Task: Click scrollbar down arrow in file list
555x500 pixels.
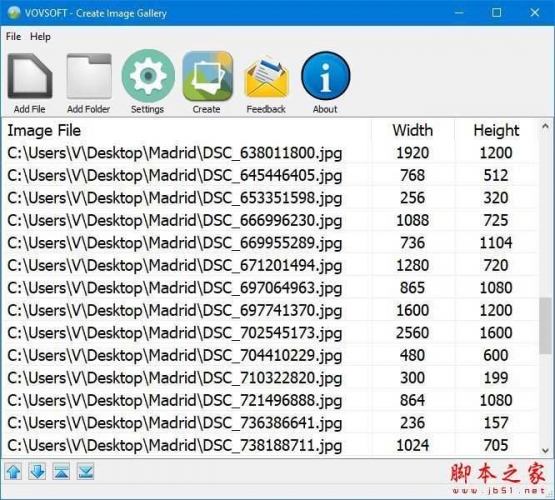Action: [545, 450]
